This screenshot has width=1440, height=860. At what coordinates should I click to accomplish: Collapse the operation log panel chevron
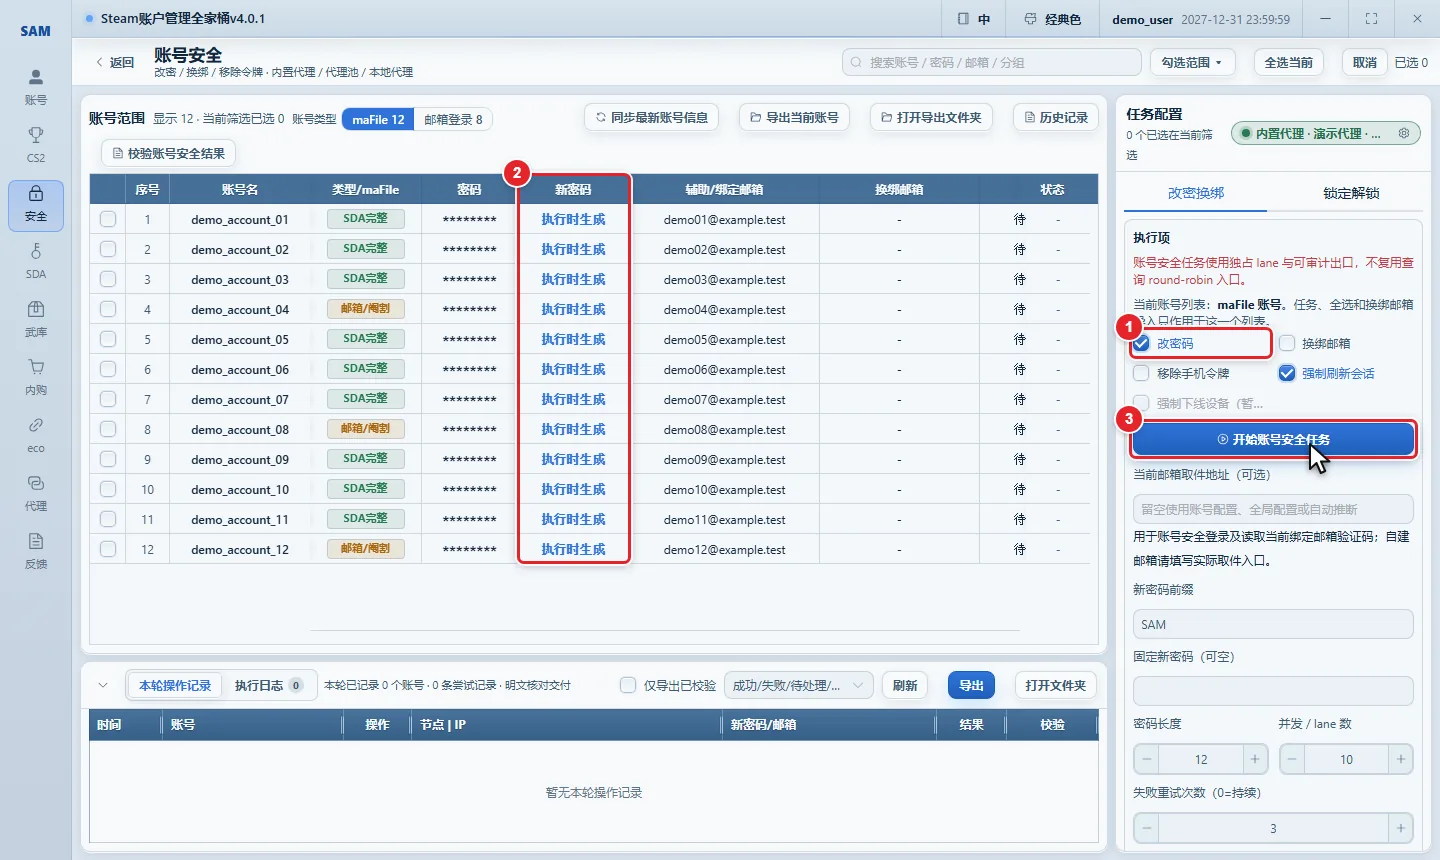point(103,685)
